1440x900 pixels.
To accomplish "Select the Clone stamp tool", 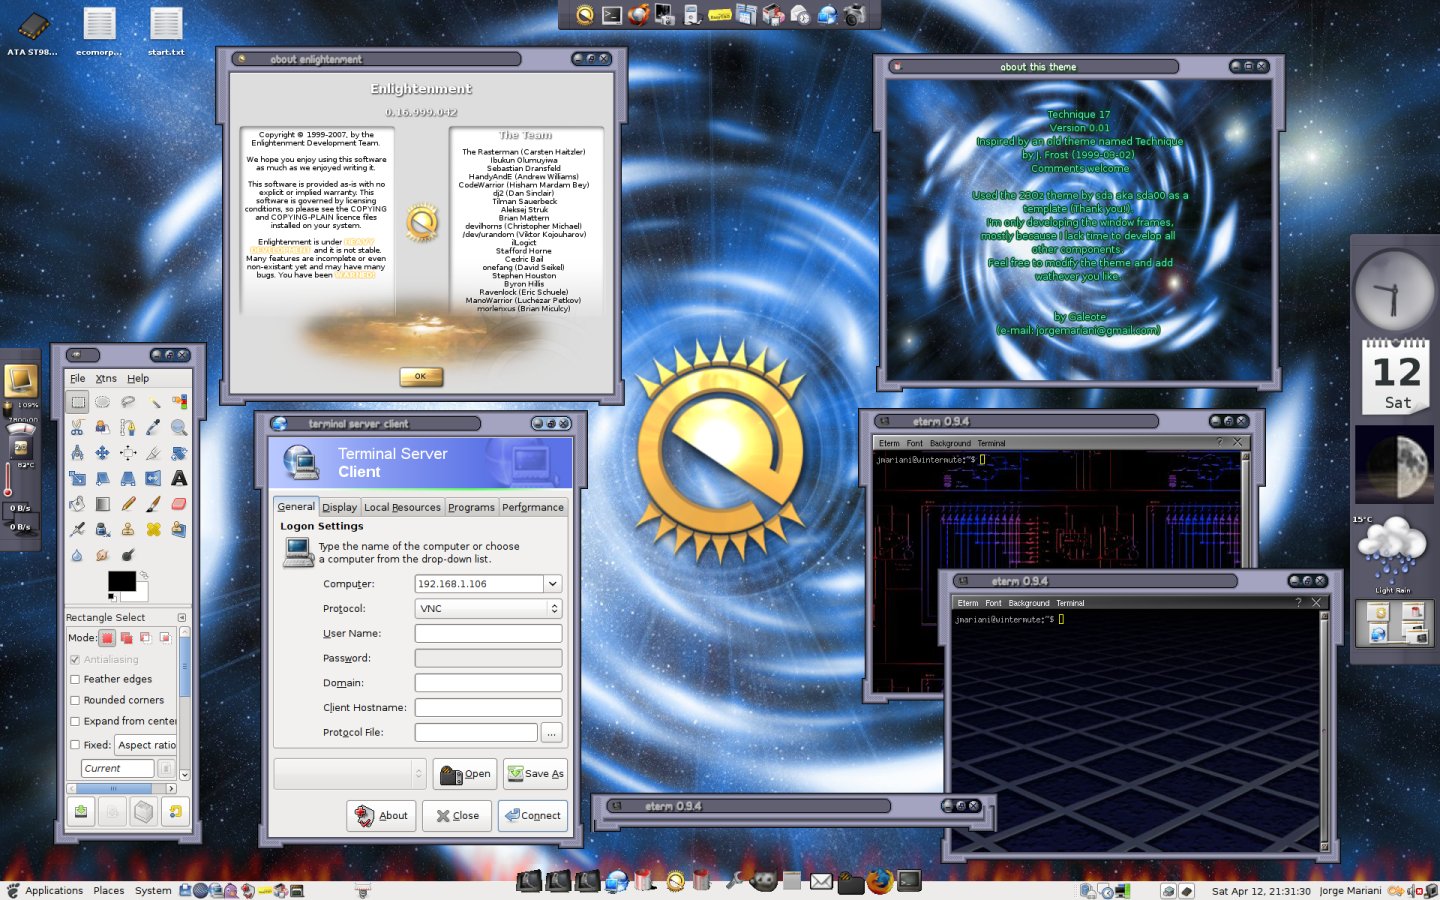I will [128, 529].
